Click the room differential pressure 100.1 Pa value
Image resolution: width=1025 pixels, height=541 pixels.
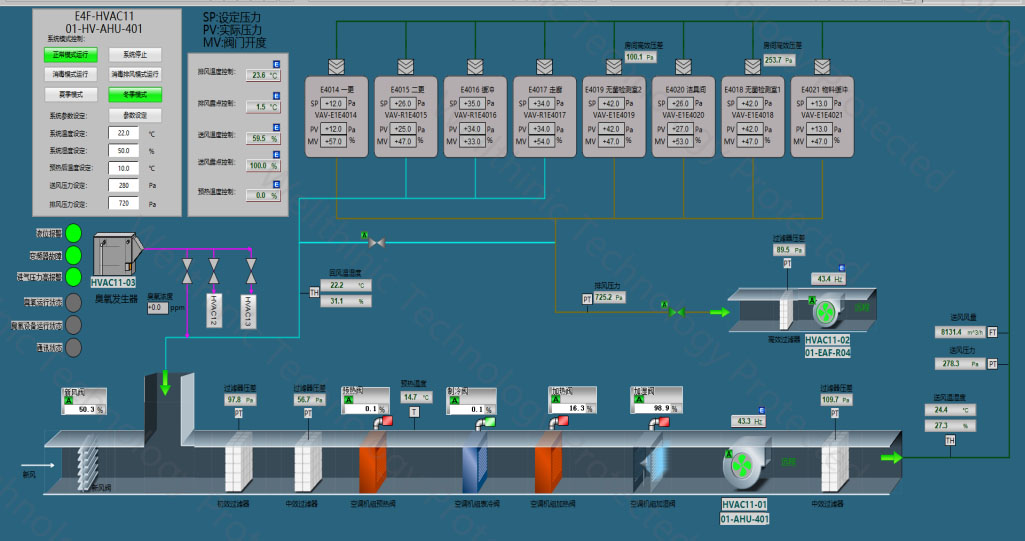click(640, 57)
